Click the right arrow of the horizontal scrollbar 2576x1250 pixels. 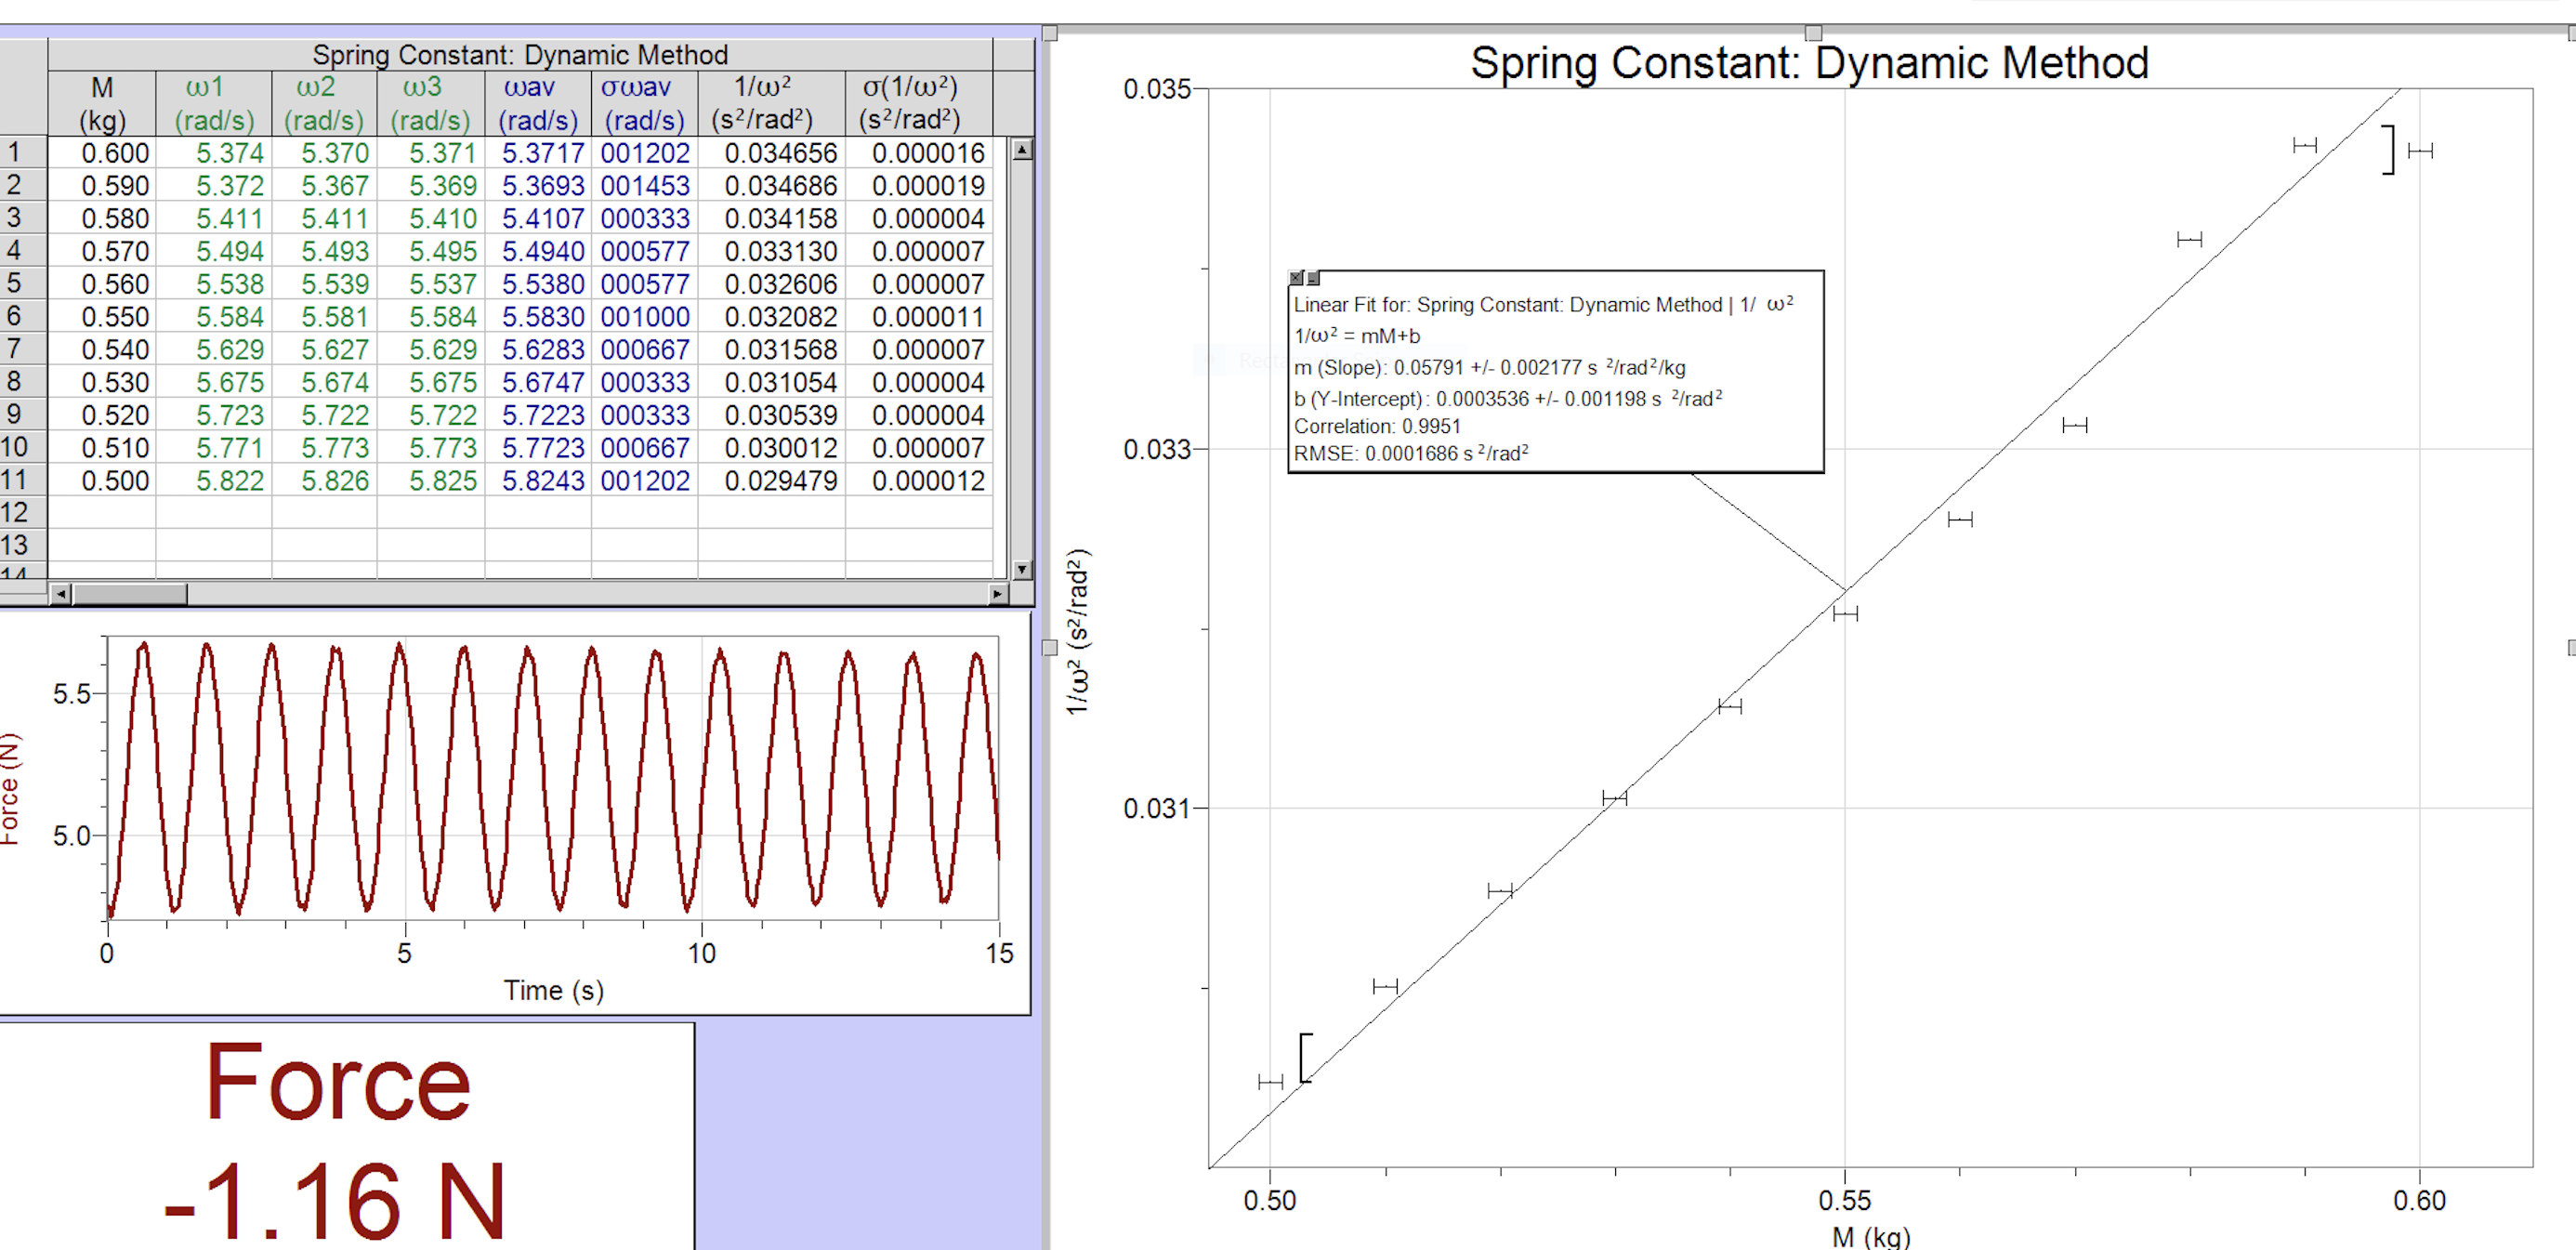[x=998, y=593]
